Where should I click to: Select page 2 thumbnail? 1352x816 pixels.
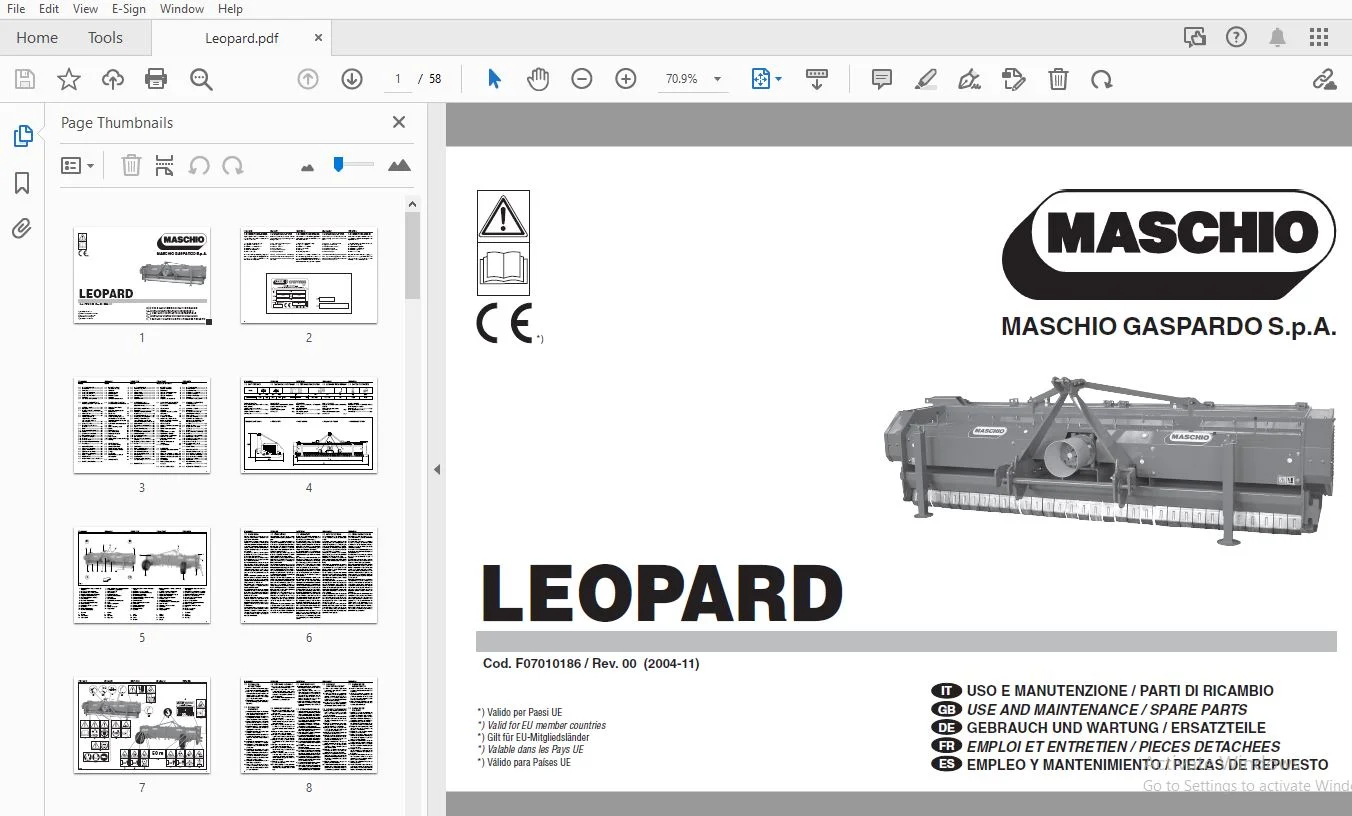[x=309, y=275]
